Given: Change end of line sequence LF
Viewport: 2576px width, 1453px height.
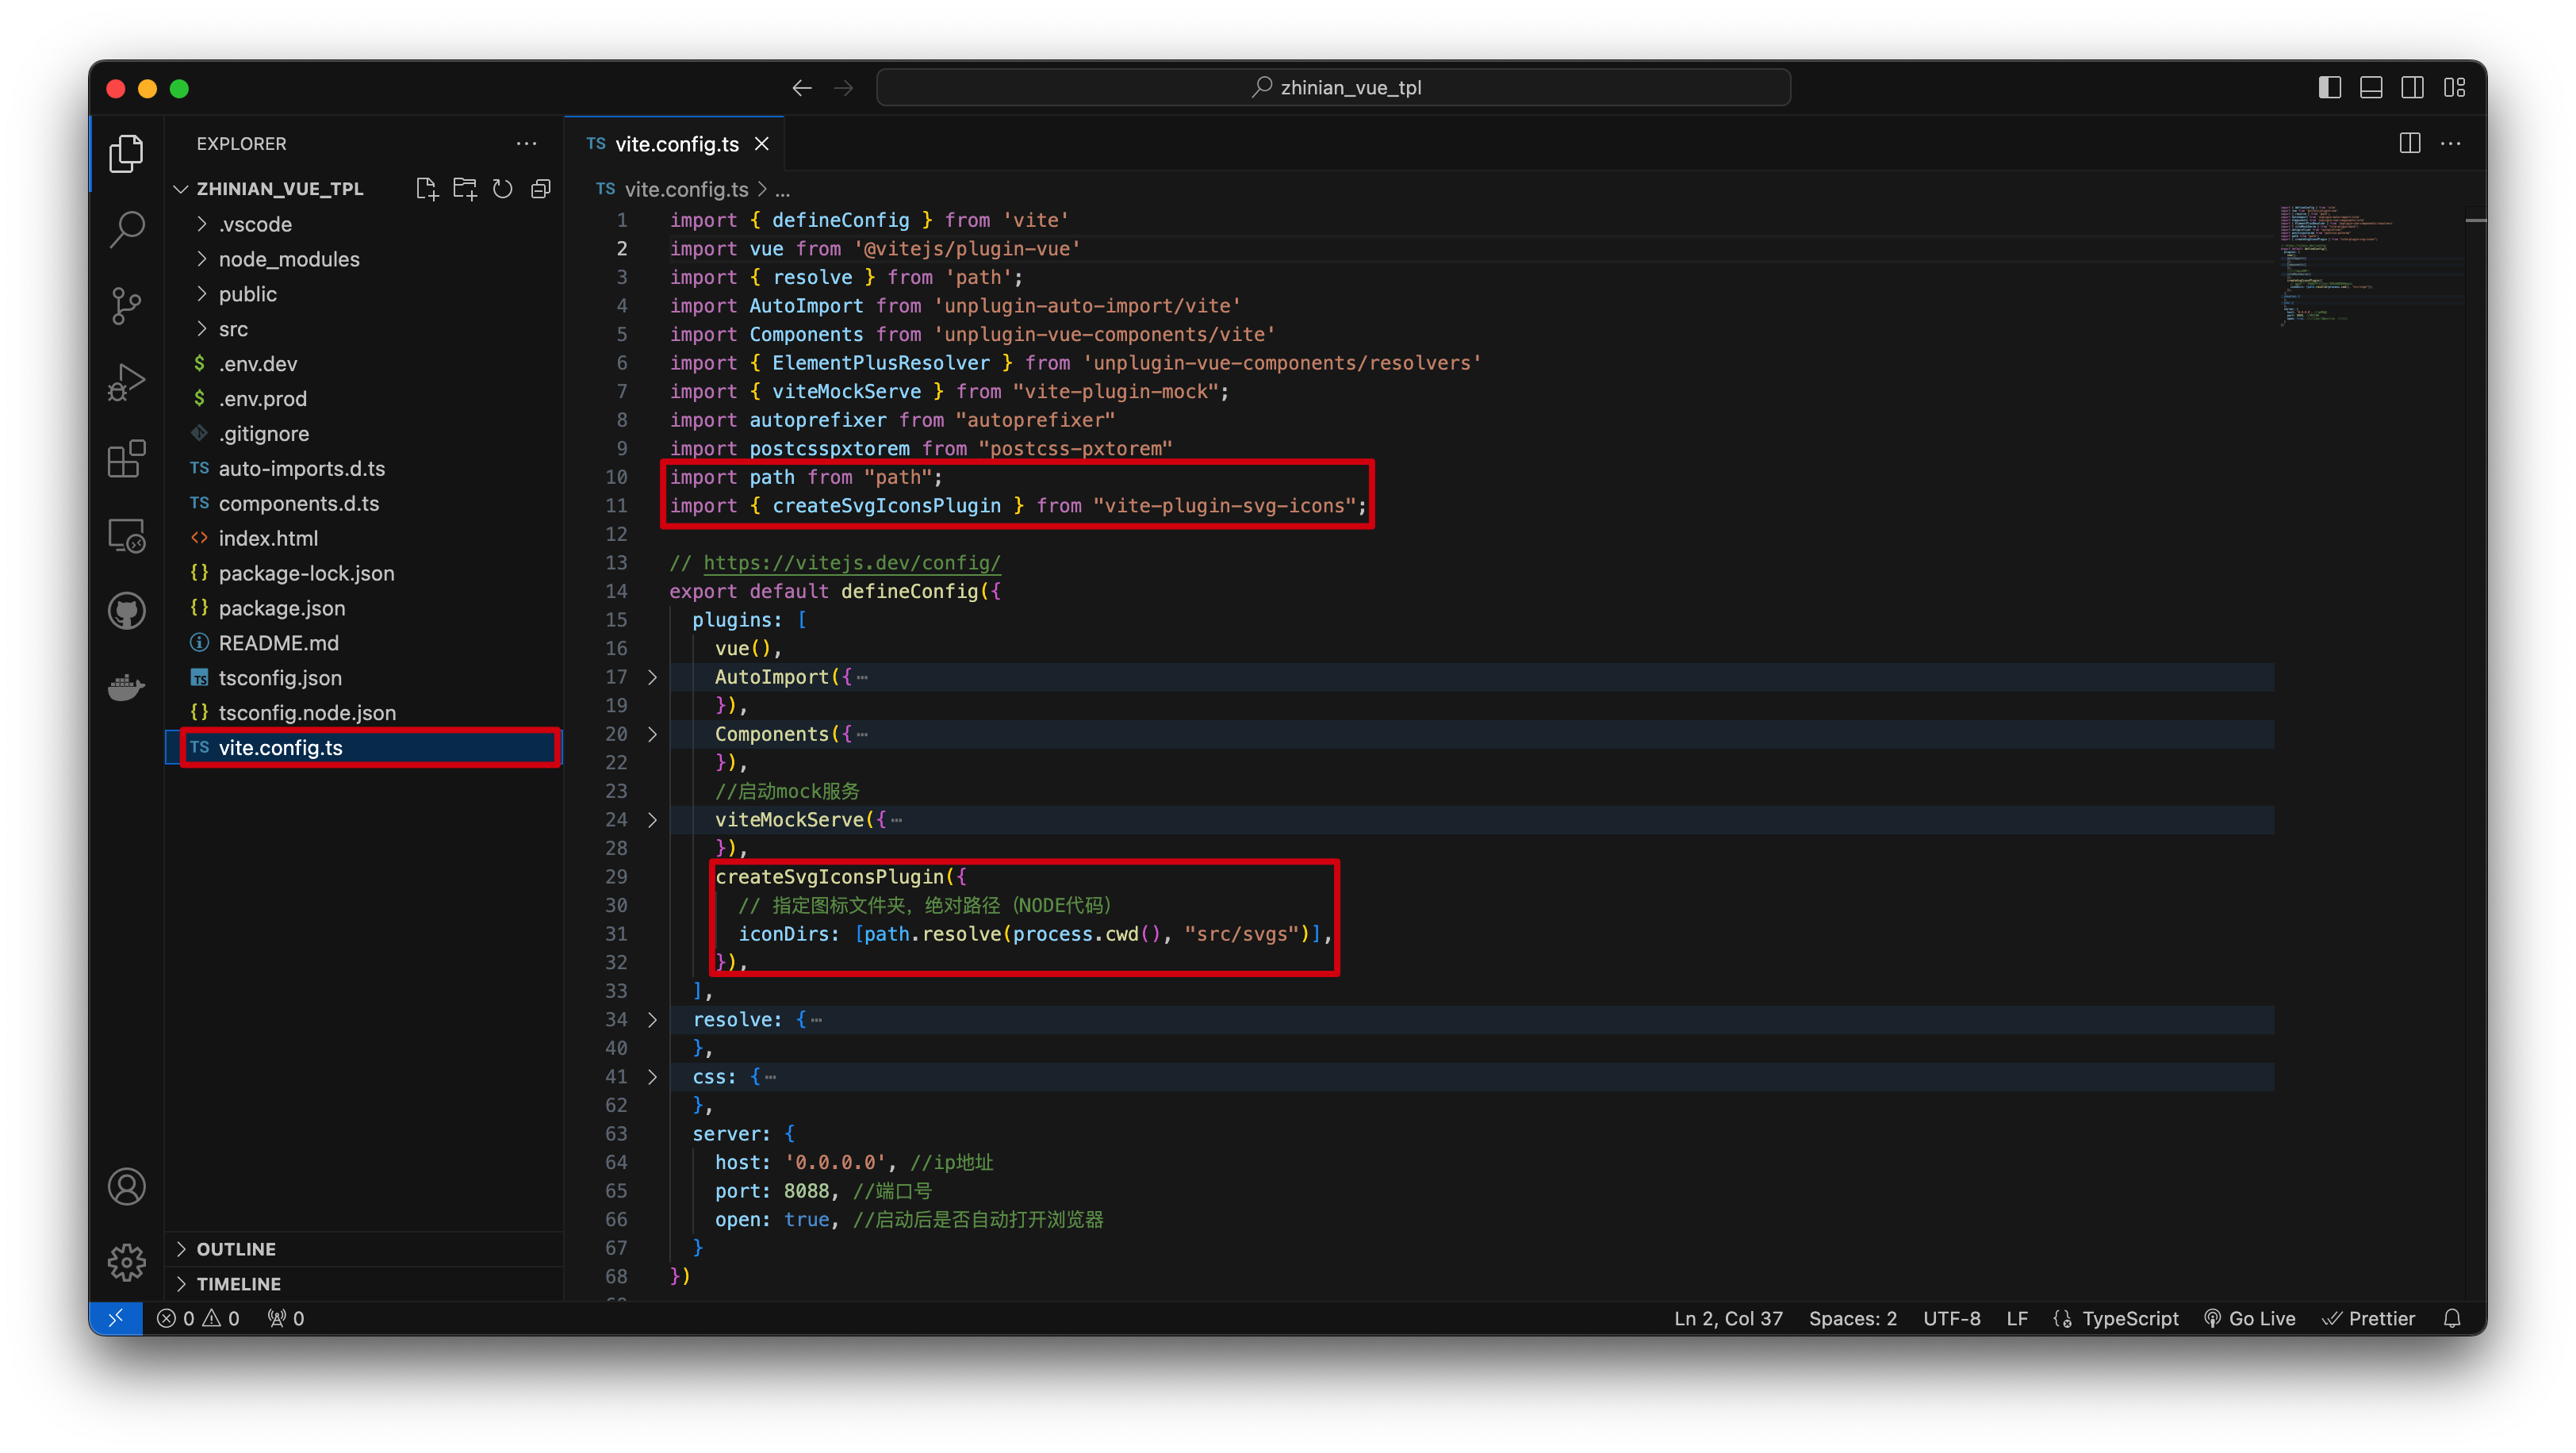Looking at the screenshot, I should (x=2017, y=1318).
